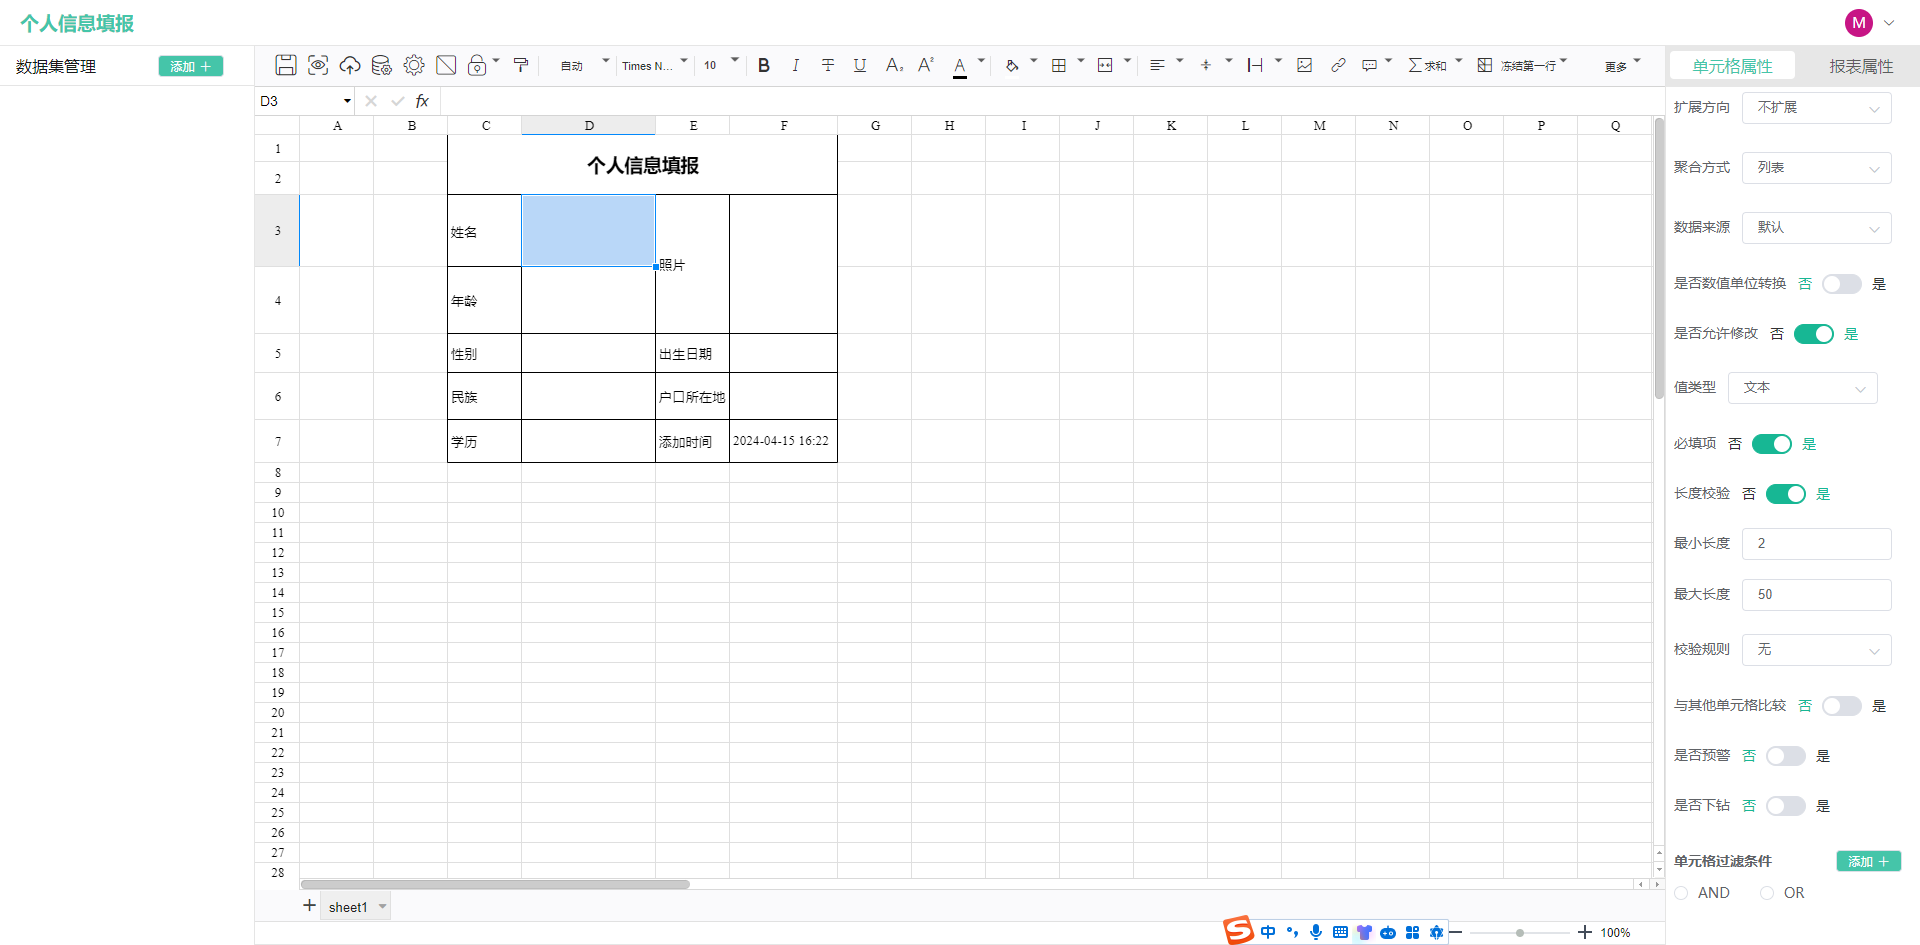Click the font color A icon
This screenshot has width=1920, height=945.
[960, 66]
